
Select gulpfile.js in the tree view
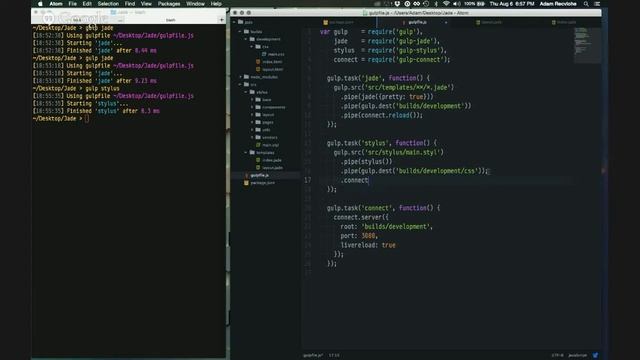(260, 175)
